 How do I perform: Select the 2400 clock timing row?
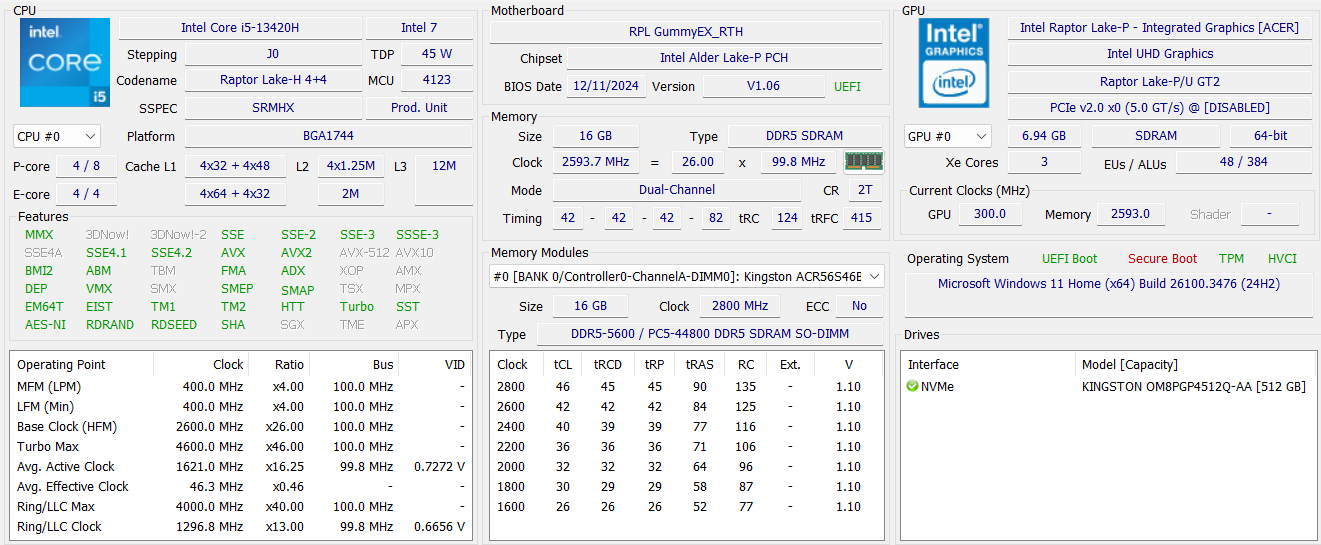coord(686,426)
